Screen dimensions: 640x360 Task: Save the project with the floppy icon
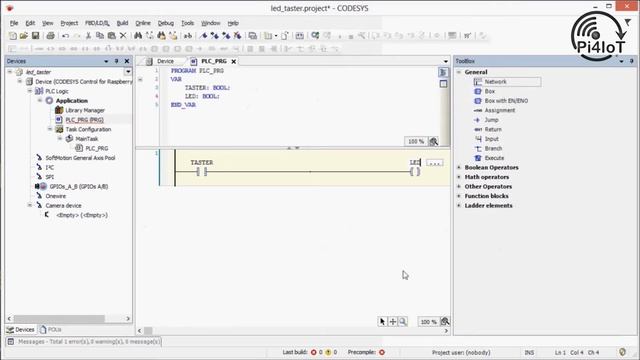36,36
